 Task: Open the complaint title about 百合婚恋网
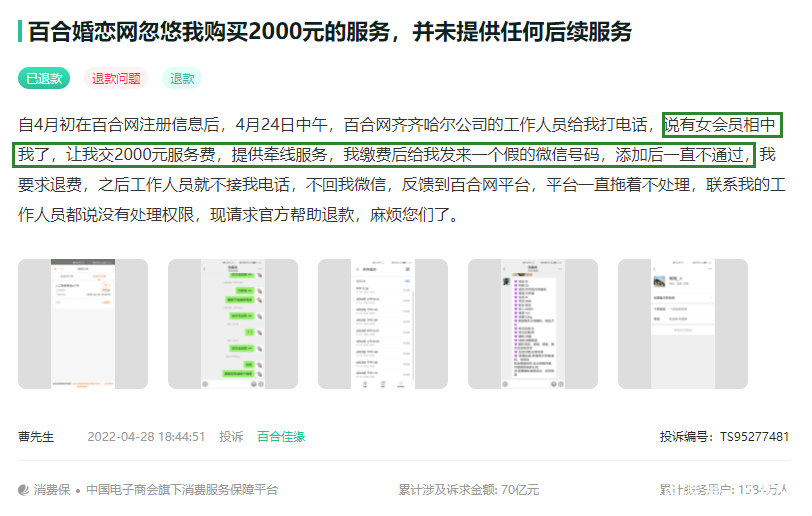pyautogui.click(x=330, y=32)
